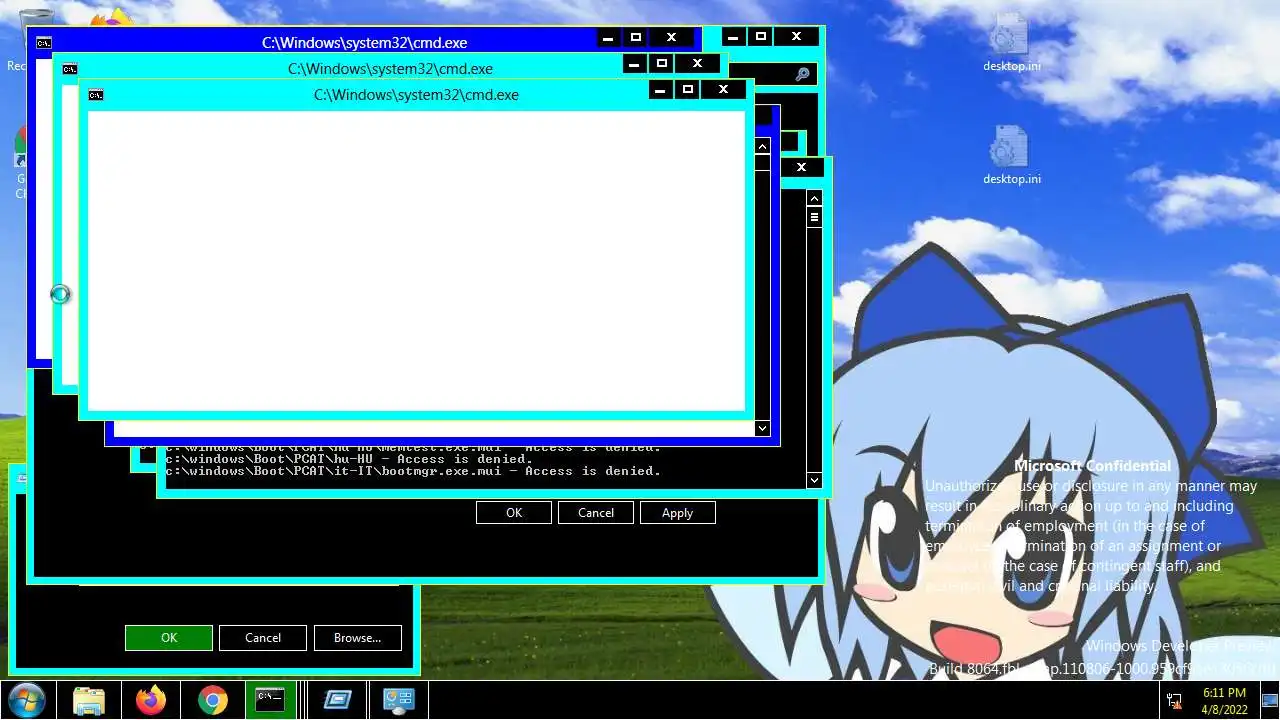Screen dimensions: 1280x720
Task: Click the 'it-IT\bootmgr.exe.mui - Access is denied' line
Action: pos(413,471)
